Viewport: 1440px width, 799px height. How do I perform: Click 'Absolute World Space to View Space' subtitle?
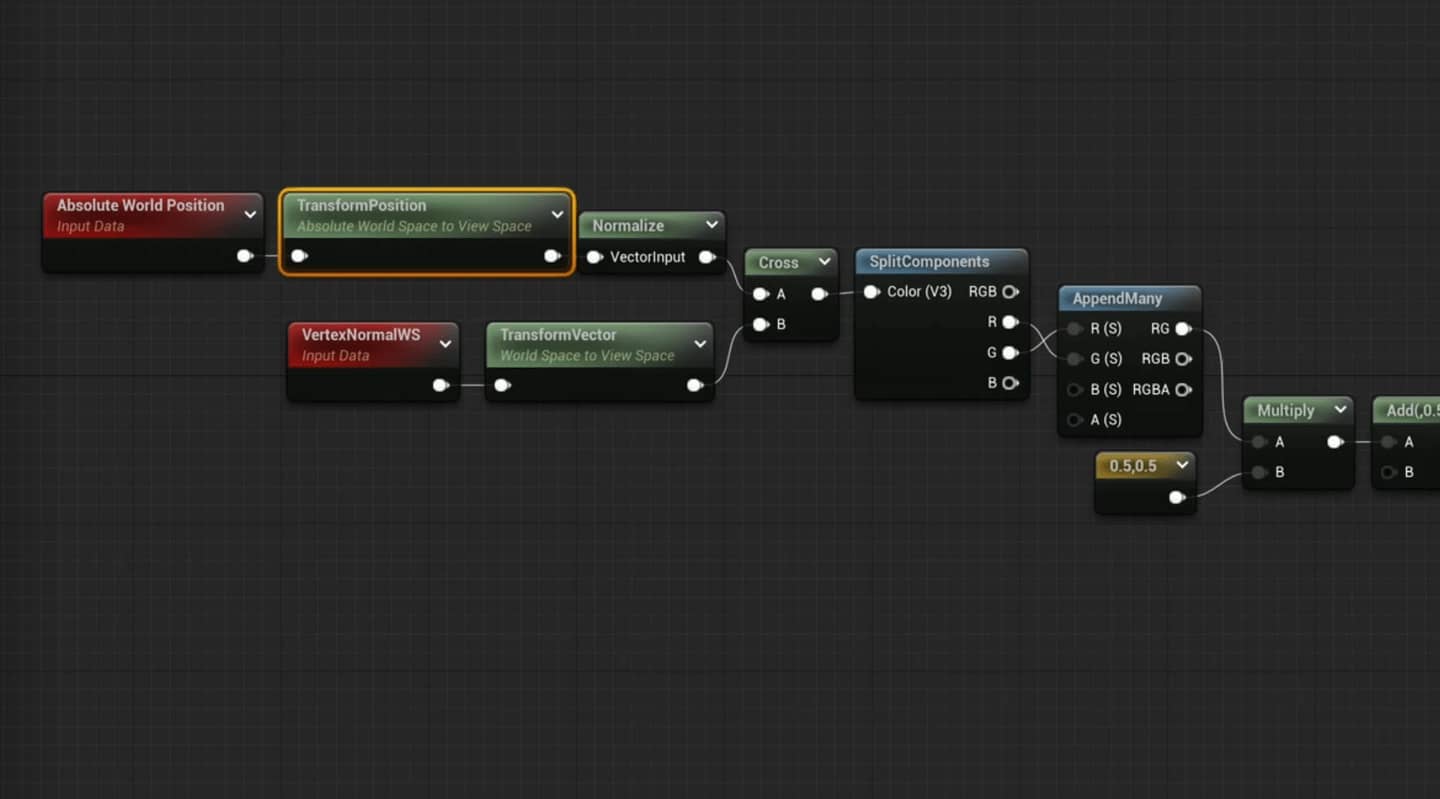pos(414,226)
